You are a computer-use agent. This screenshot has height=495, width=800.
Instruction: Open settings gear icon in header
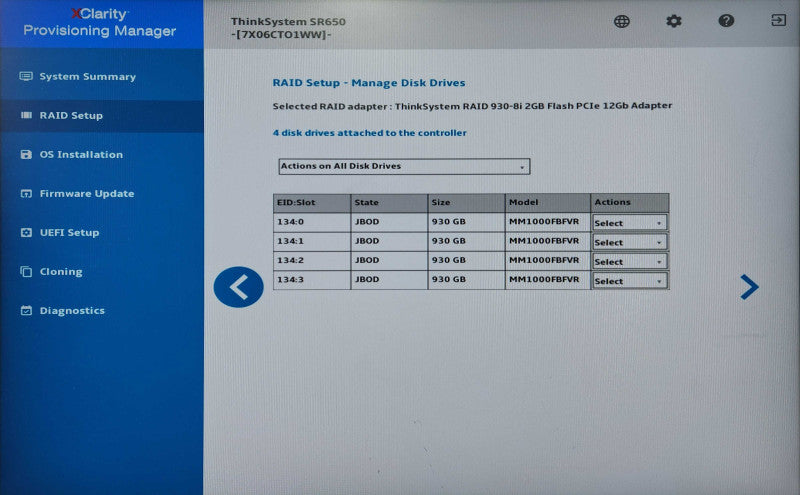[x=673, y=21]
